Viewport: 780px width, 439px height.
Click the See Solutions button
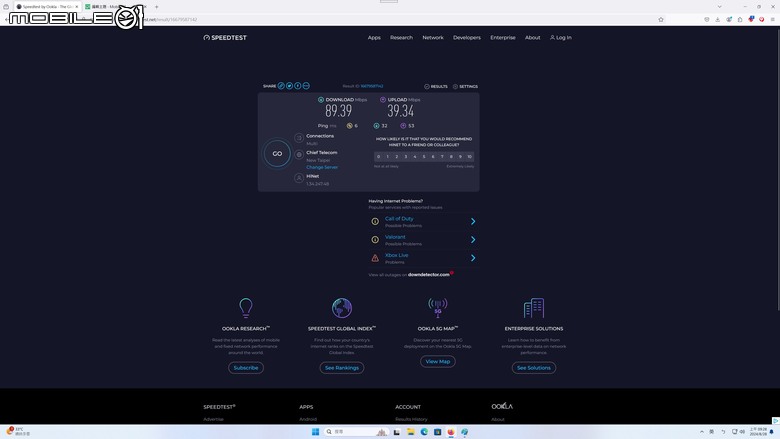click(x=534, y=368)
